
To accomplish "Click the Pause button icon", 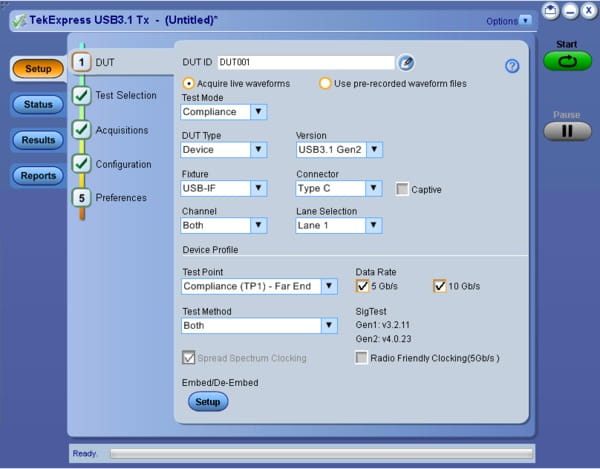I will click(x=567, y=131).
